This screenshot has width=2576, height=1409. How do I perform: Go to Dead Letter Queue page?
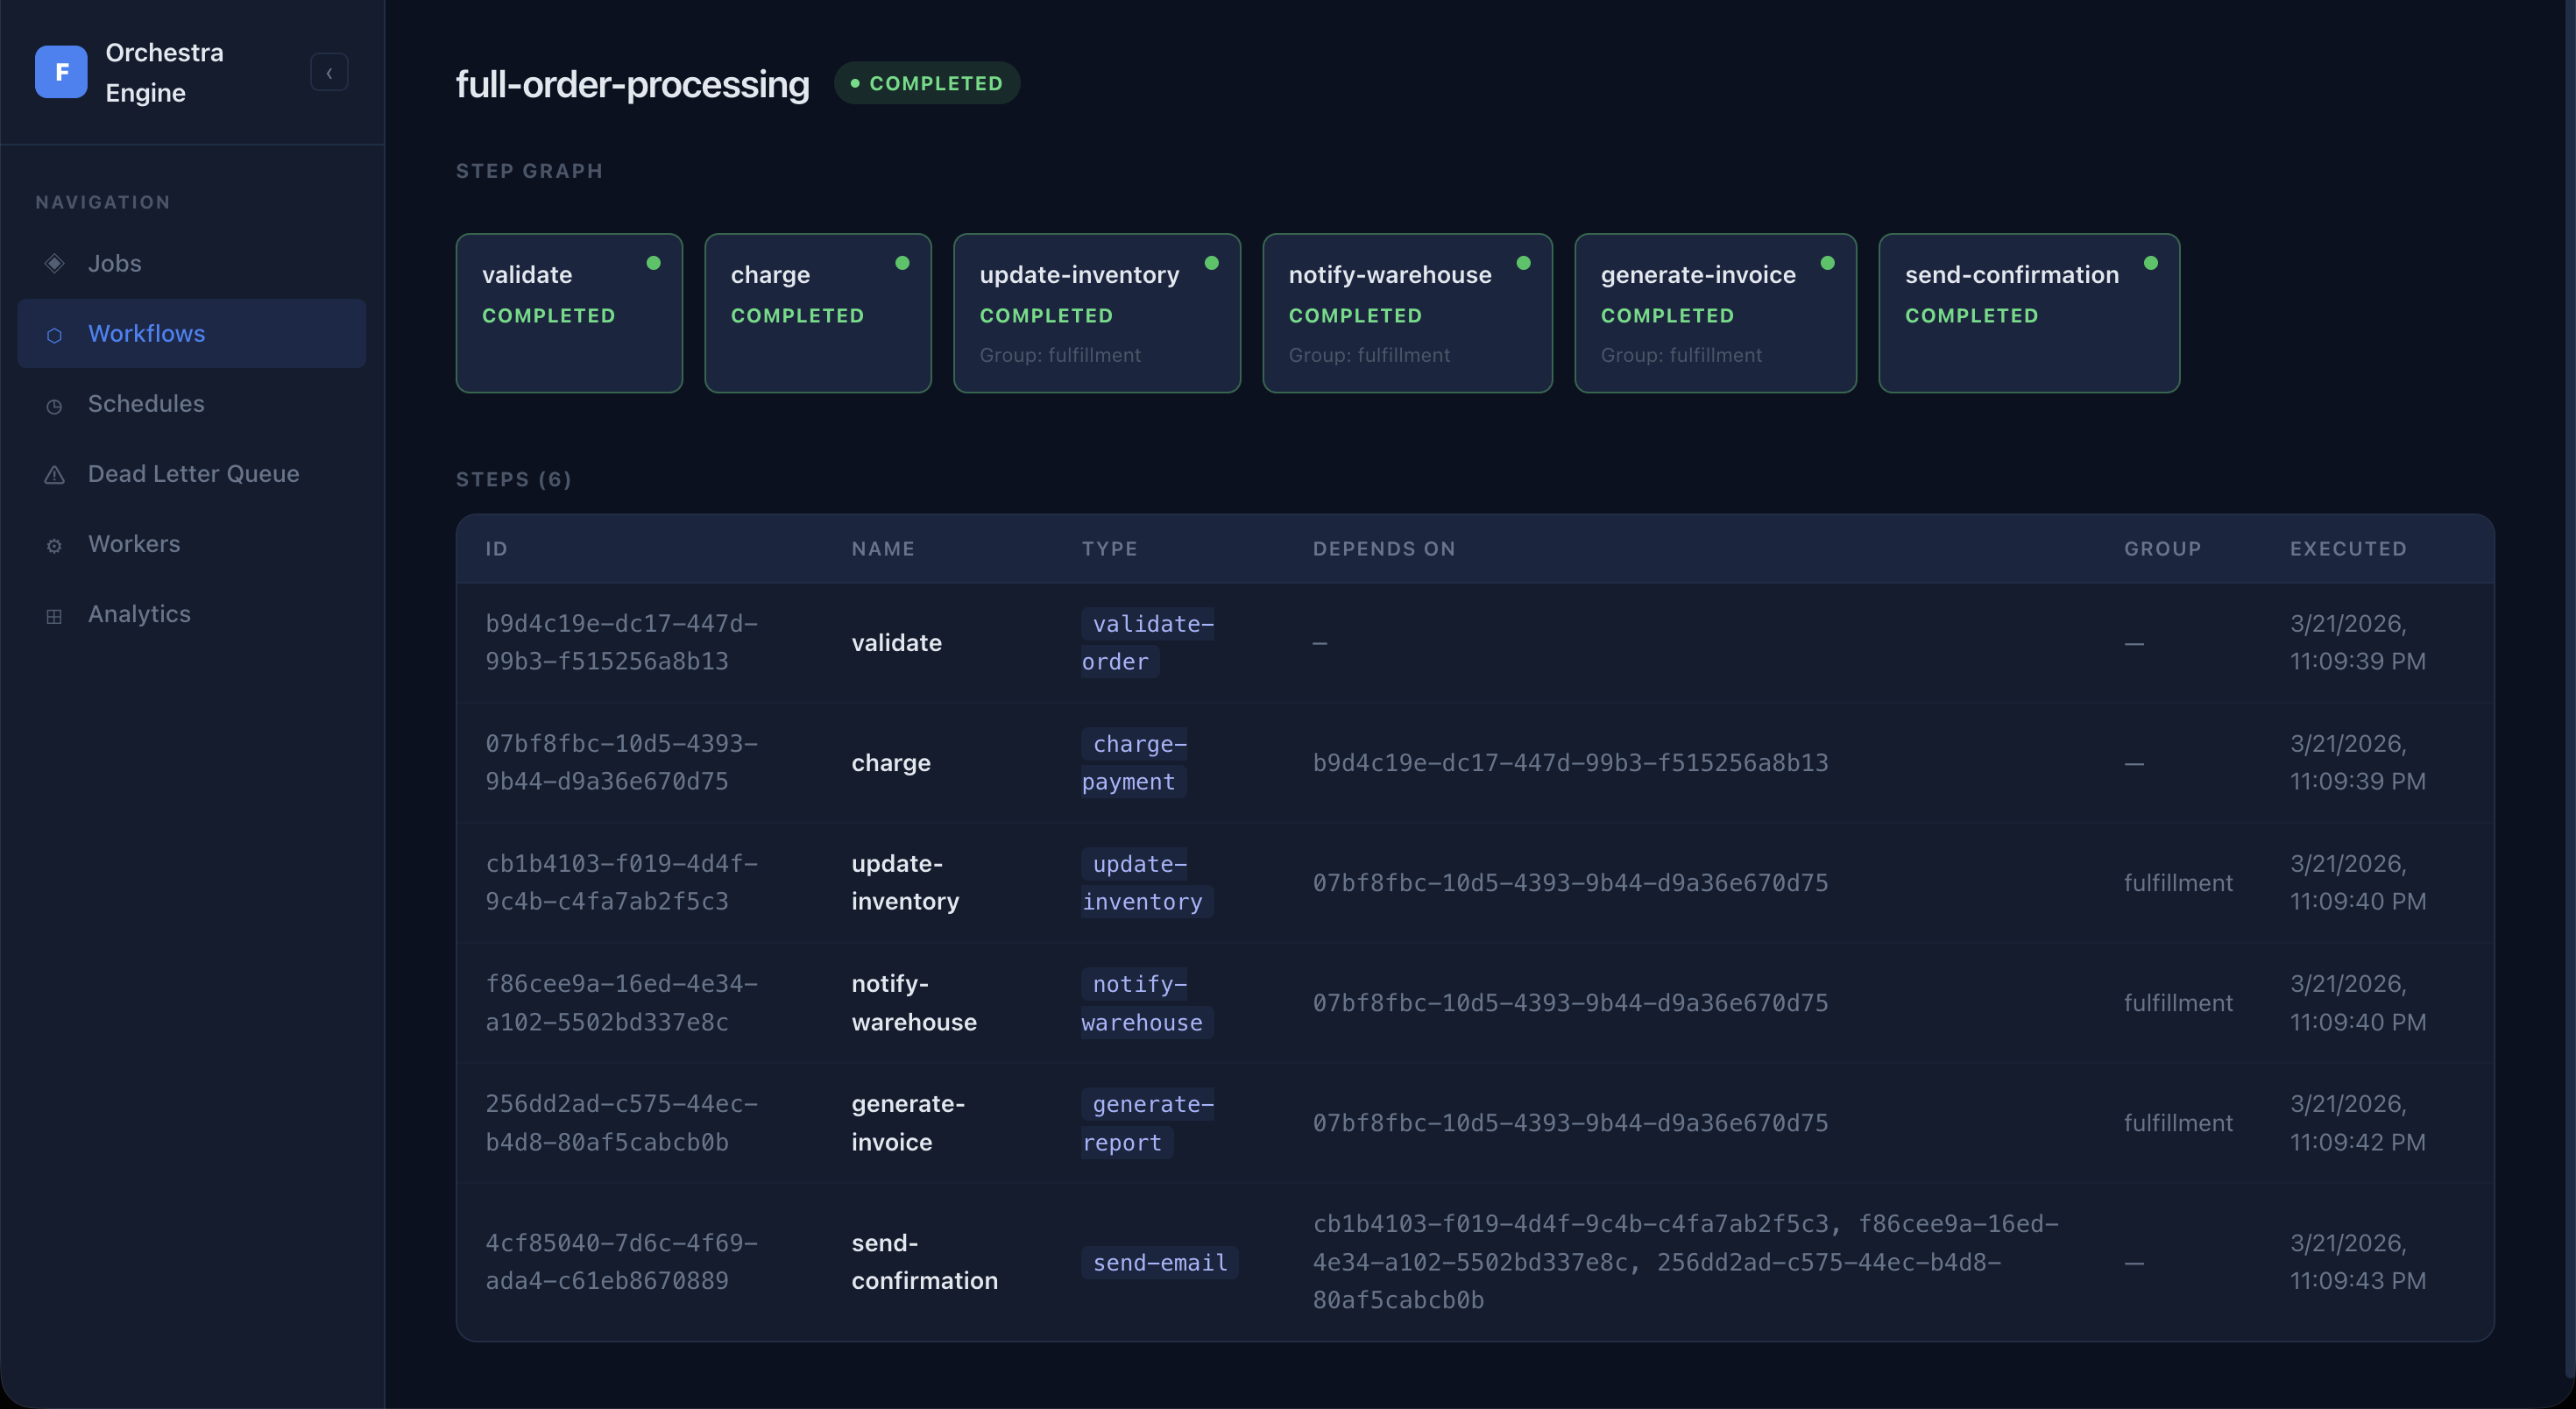click(x=193, y=473)
